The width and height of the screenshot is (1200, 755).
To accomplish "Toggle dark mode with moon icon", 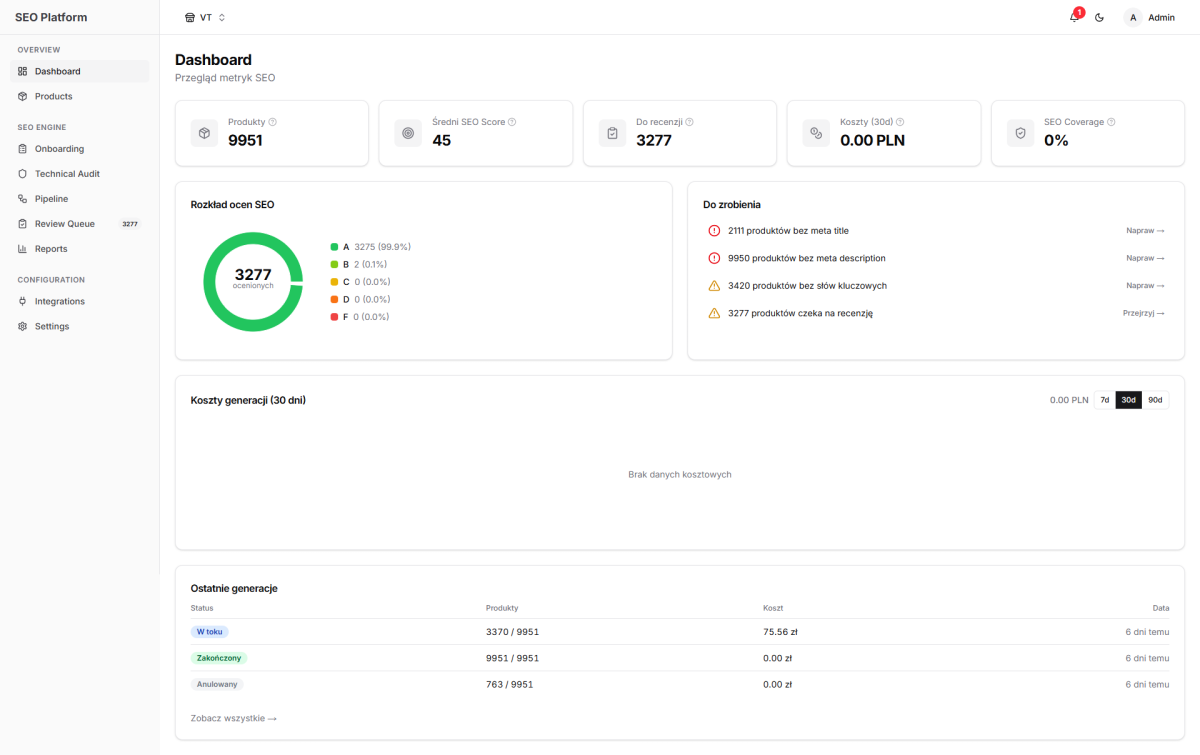I will (1099, 17).
